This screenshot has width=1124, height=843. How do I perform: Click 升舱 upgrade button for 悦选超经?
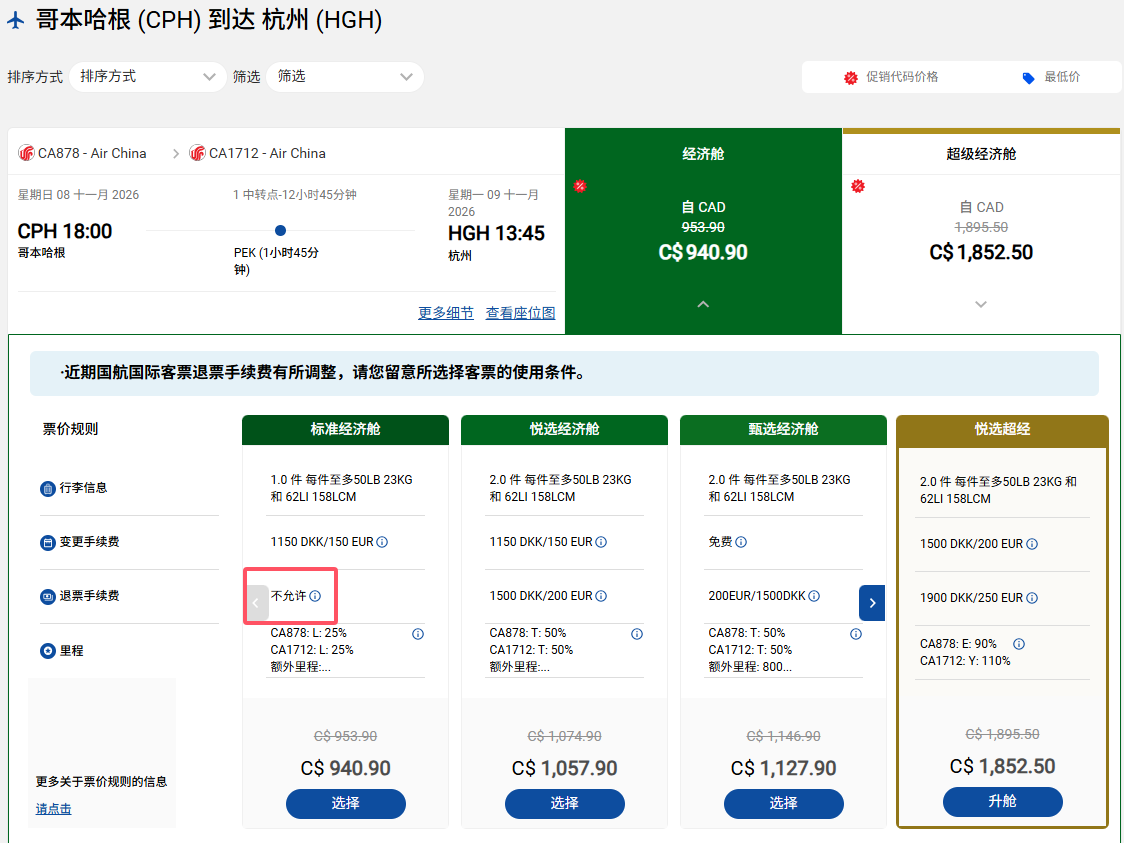1002,801
